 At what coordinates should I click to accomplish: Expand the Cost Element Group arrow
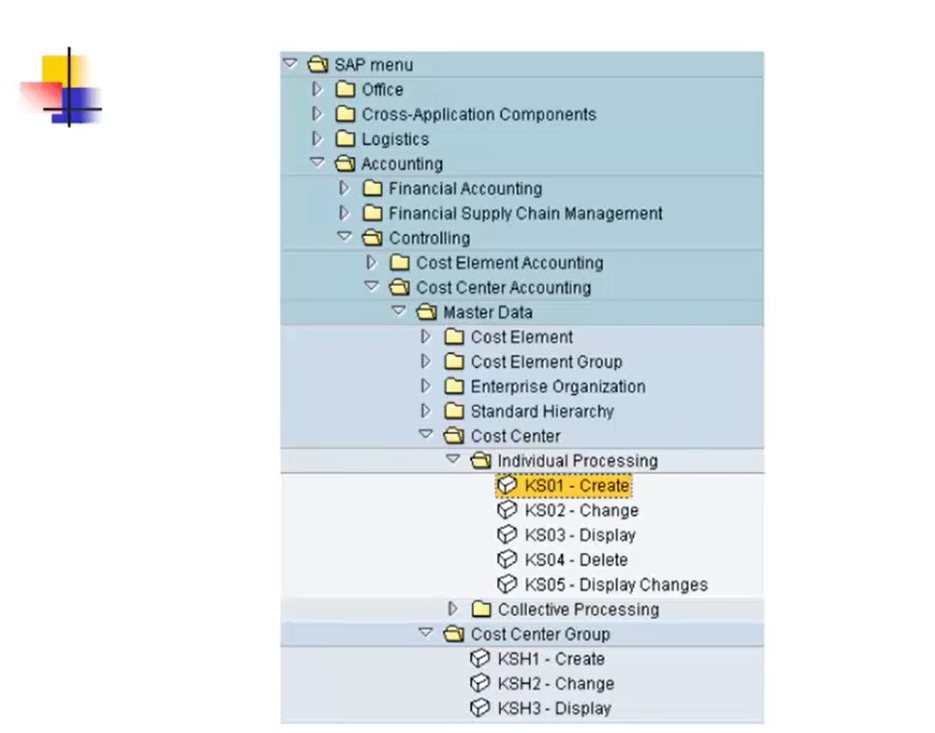pos(426,361)
